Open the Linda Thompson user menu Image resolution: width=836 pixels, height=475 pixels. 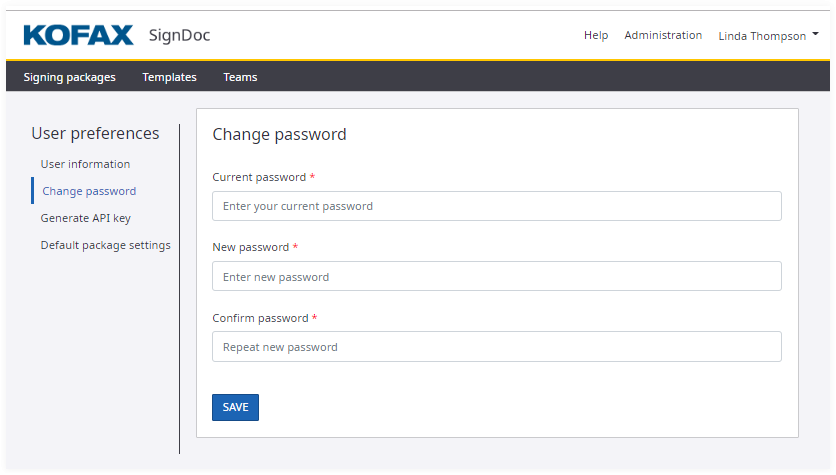762,36
